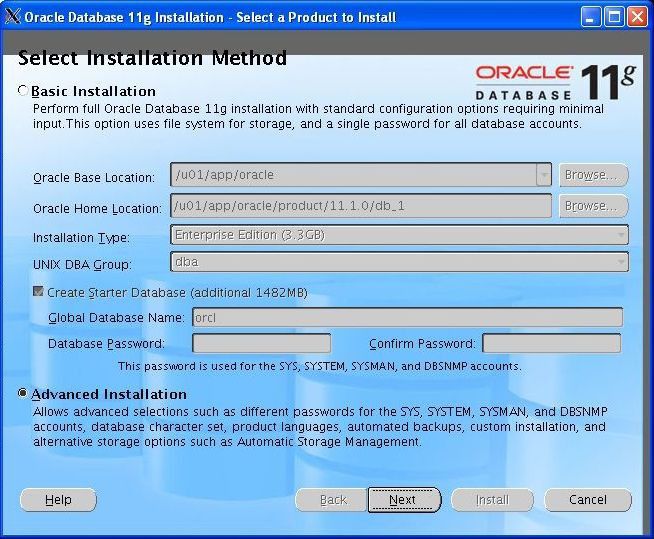The height and width of the screenshot is (539, 654).
Task: Open the UNIX DBA Group dropdown
Action: pos(399,262)
